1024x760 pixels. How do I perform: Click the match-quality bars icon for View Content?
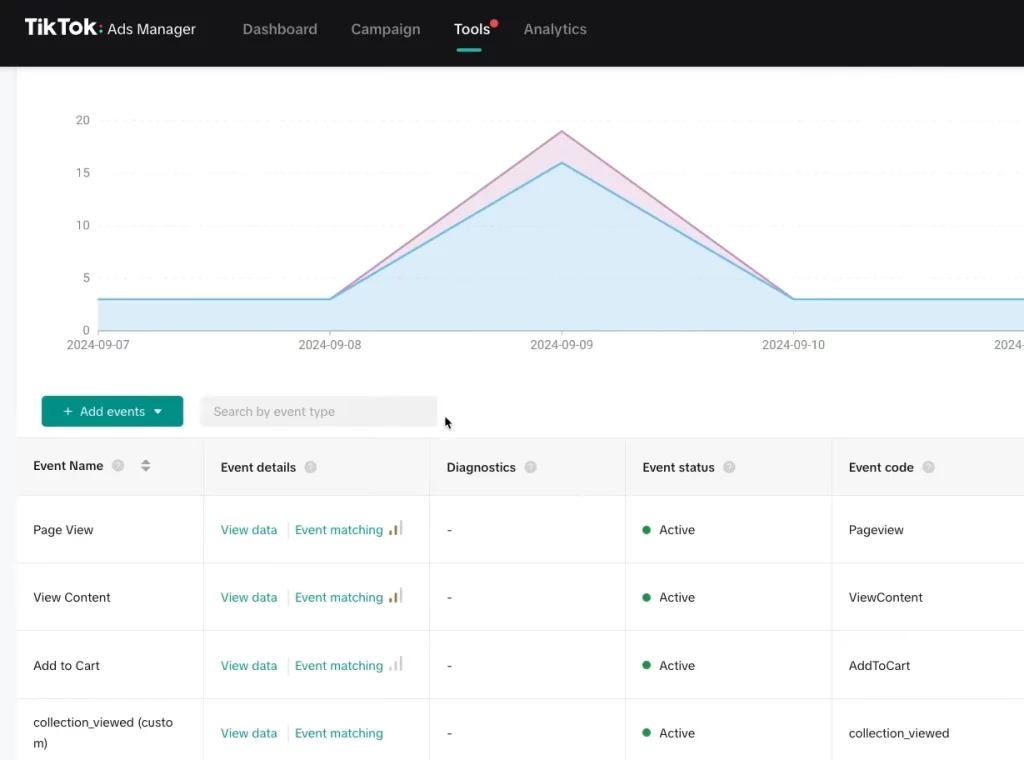coord(396,596)
